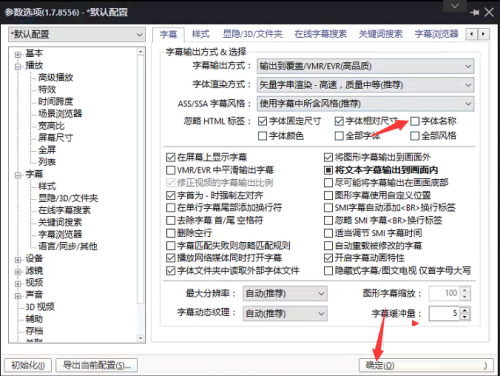
Task: Select 存档 in the tree
Action: coord(34,331)
